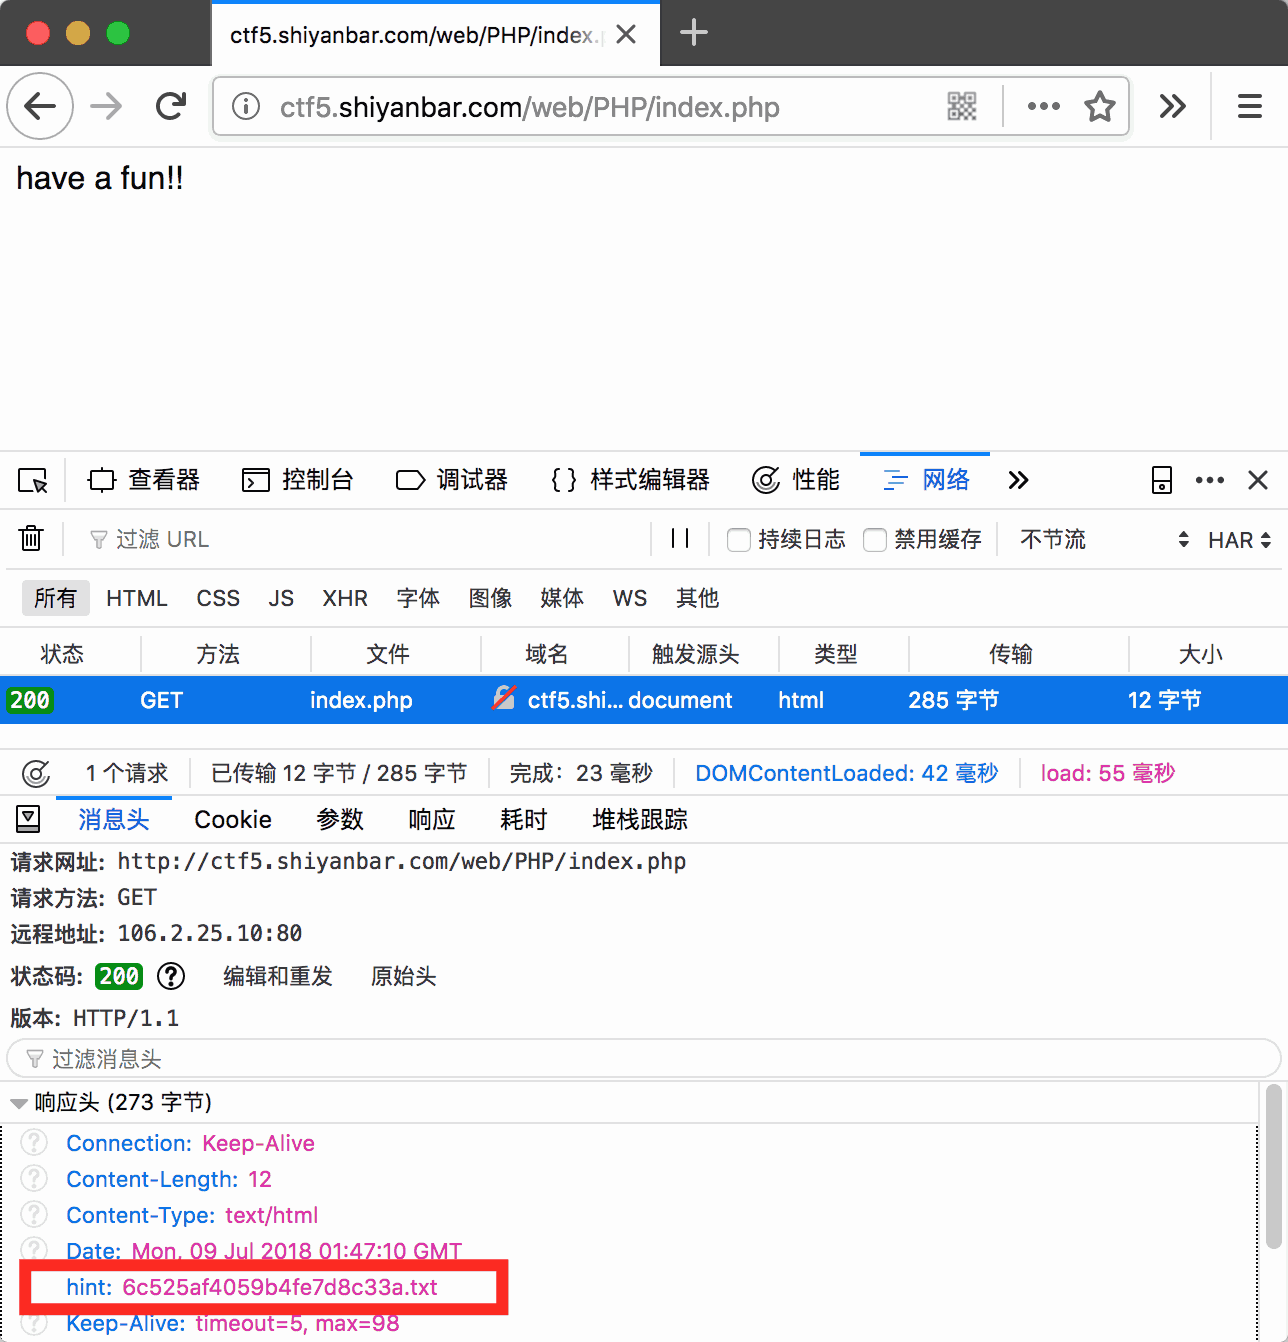Switch to the 控制台 console tab
This screenshot has width=1288, height=1342.
298,480
